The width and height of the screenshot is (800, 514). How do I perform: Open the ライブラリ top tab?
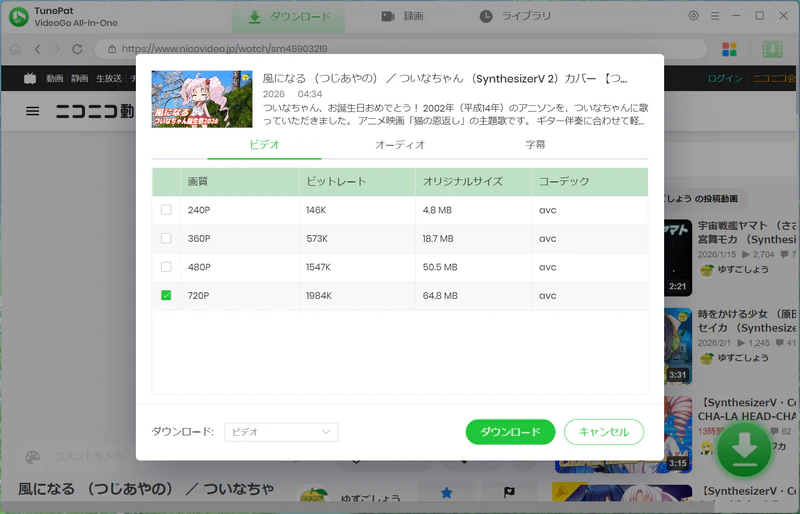coord(516,17)
